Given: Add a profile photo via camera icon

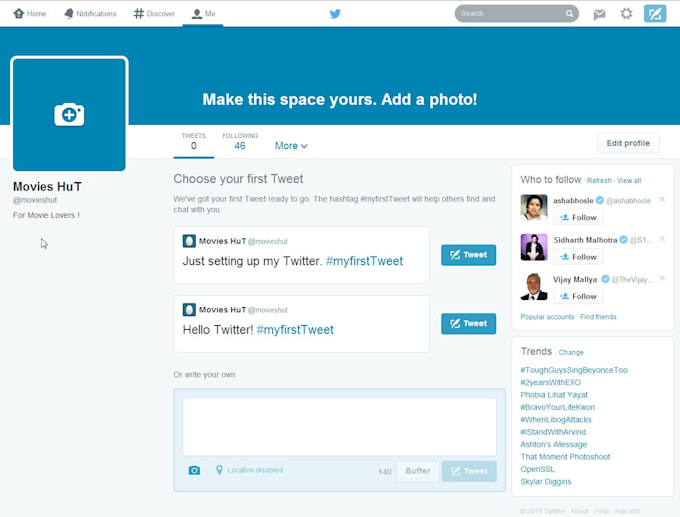Looking at the screenshot, I should point(69,115).
